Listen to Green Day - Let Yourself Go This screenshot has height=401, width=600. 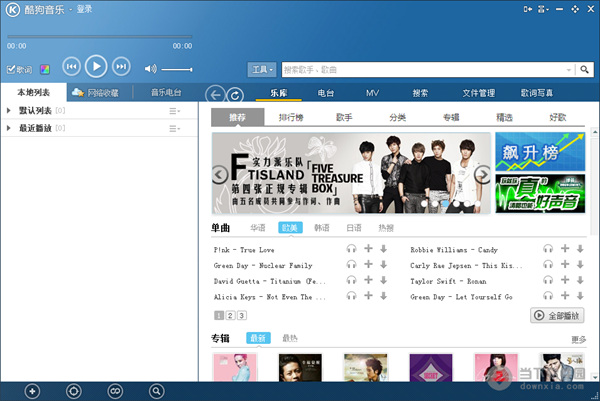[x=548, y=296]
